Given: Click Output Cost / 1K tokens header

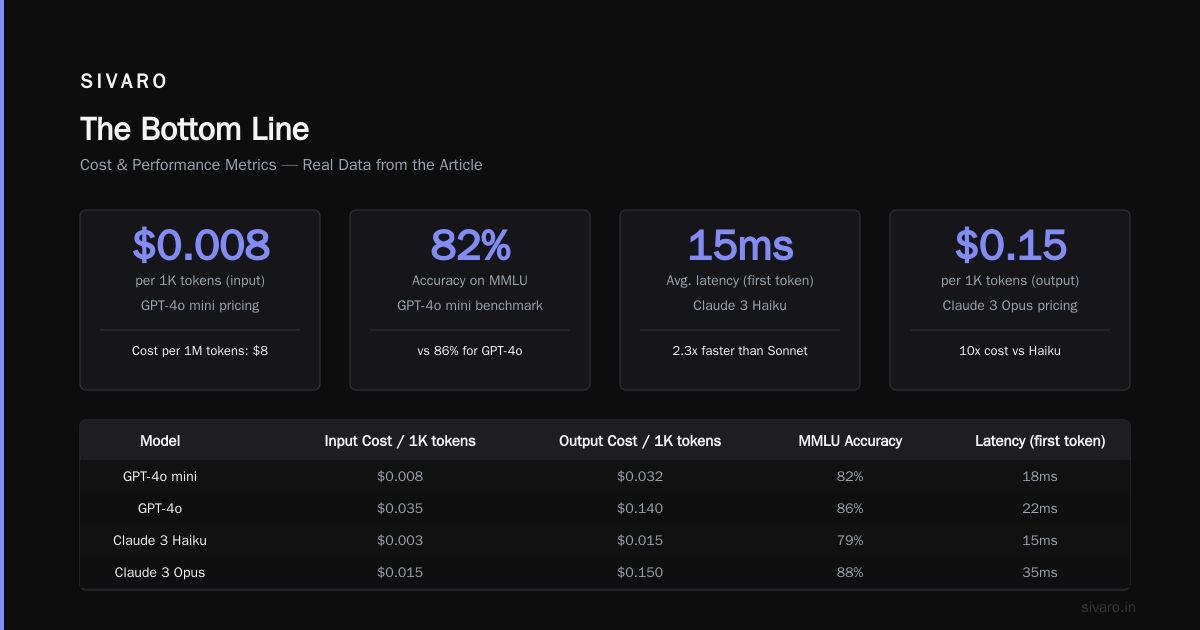Looking at the screenshot, I should click(640, 441).
